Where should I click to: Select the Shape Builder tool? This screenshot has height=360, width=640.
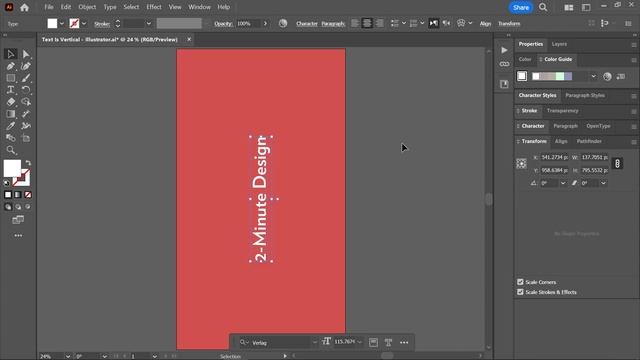pos(26,102)
